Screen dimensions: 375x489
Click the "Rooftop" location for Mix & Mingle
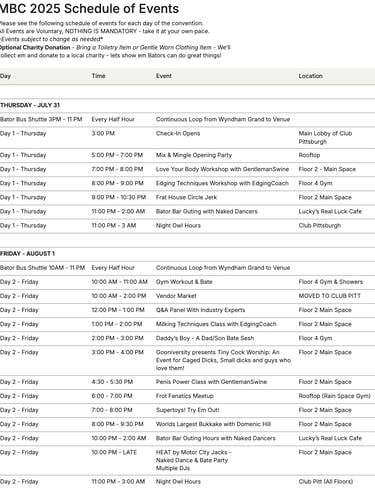coord(309,155)
